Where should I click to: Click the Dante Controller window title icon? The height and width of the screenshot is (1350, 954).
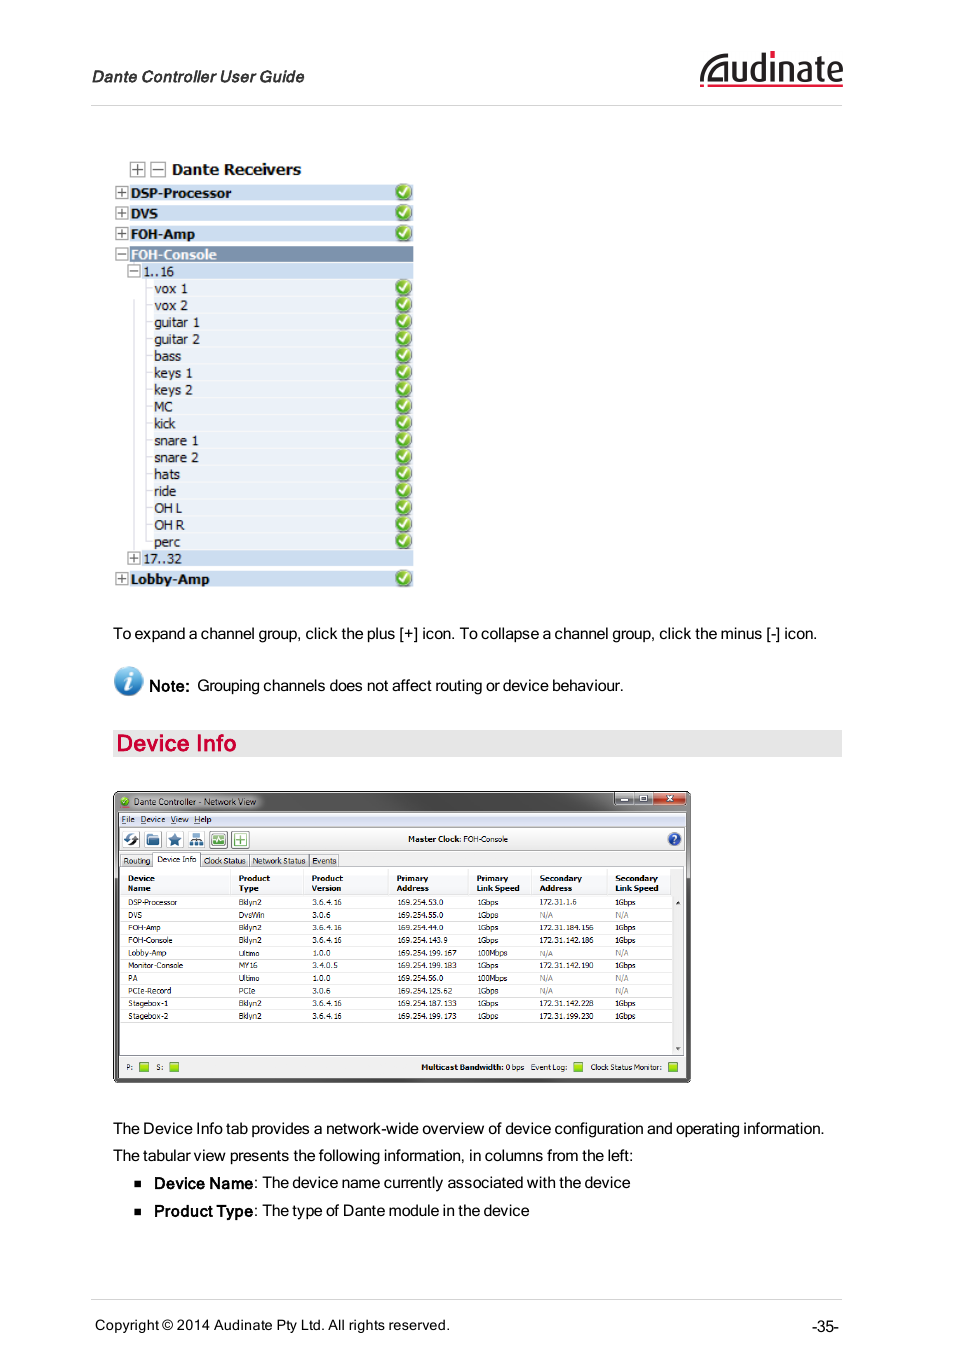125,801
